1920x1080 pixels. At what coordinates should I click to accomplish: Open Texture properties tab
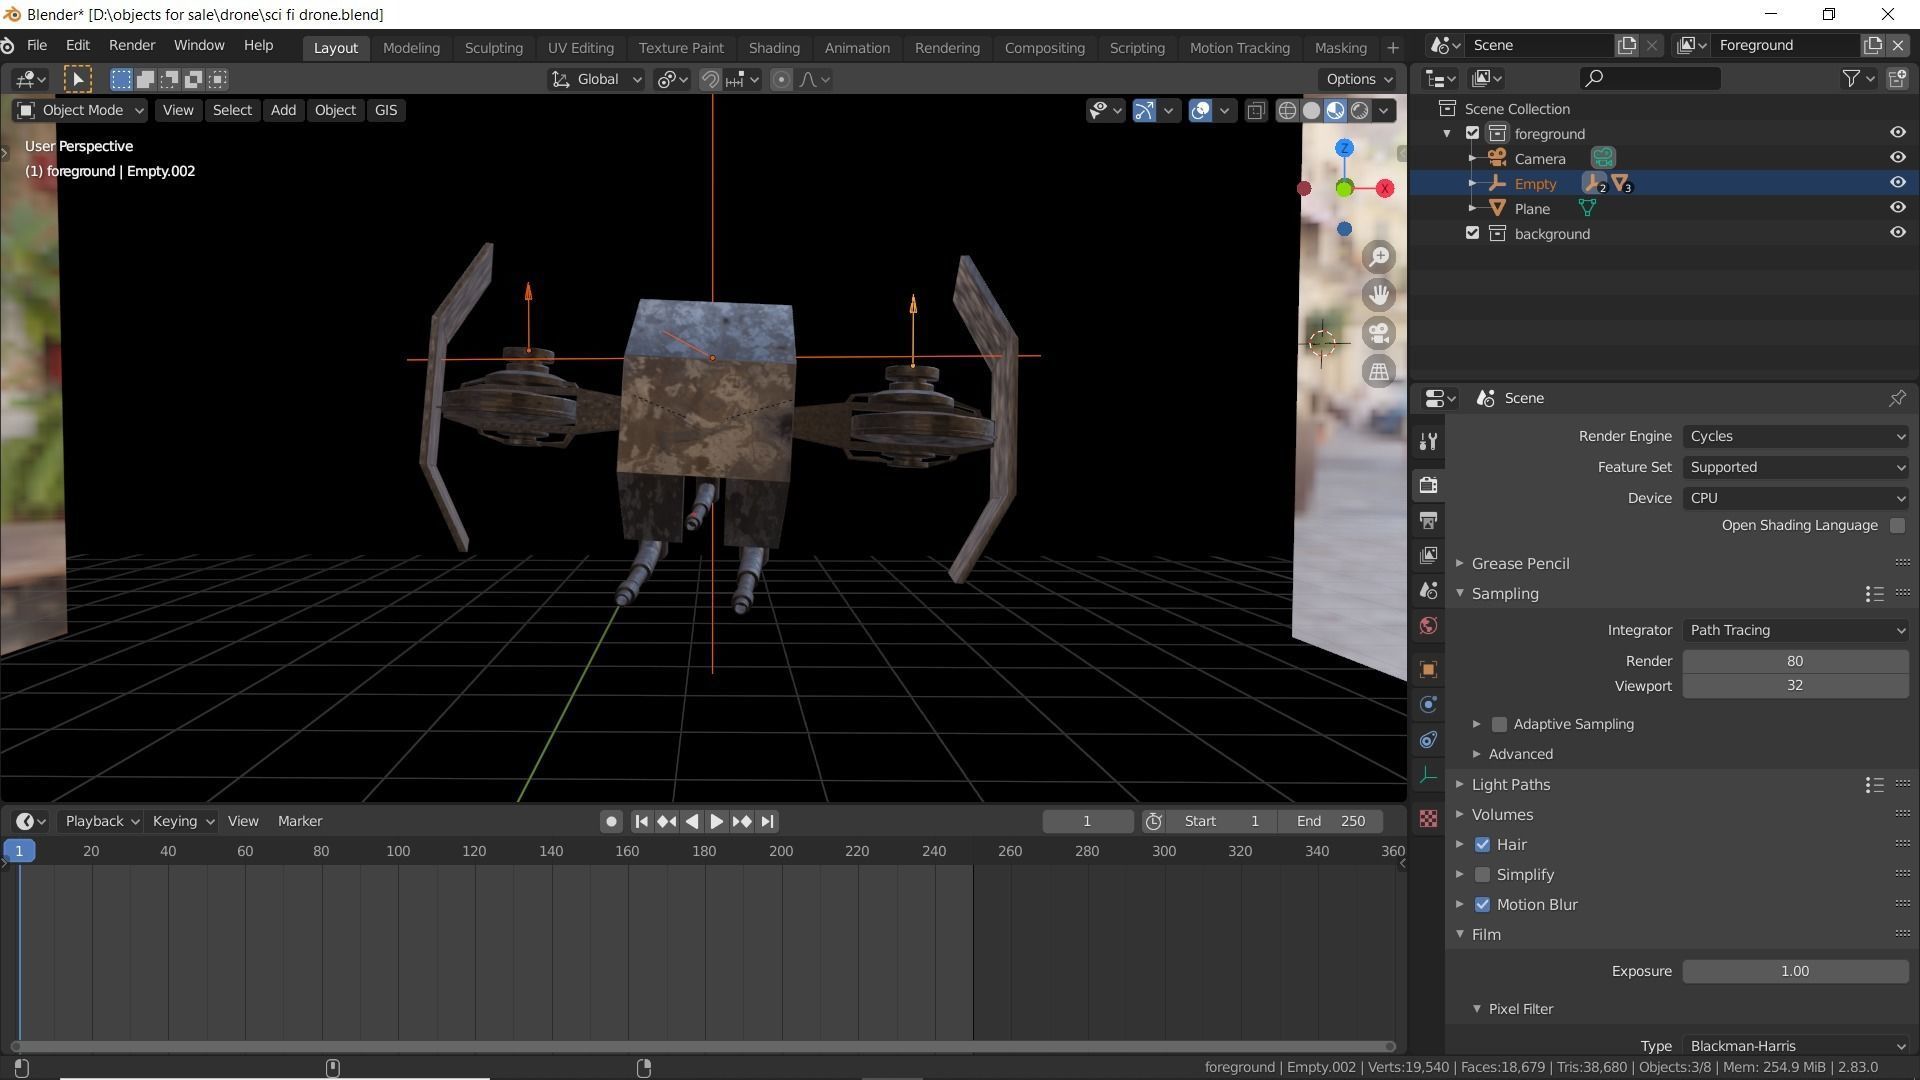pyautogui.click(x=1428, y=819)
